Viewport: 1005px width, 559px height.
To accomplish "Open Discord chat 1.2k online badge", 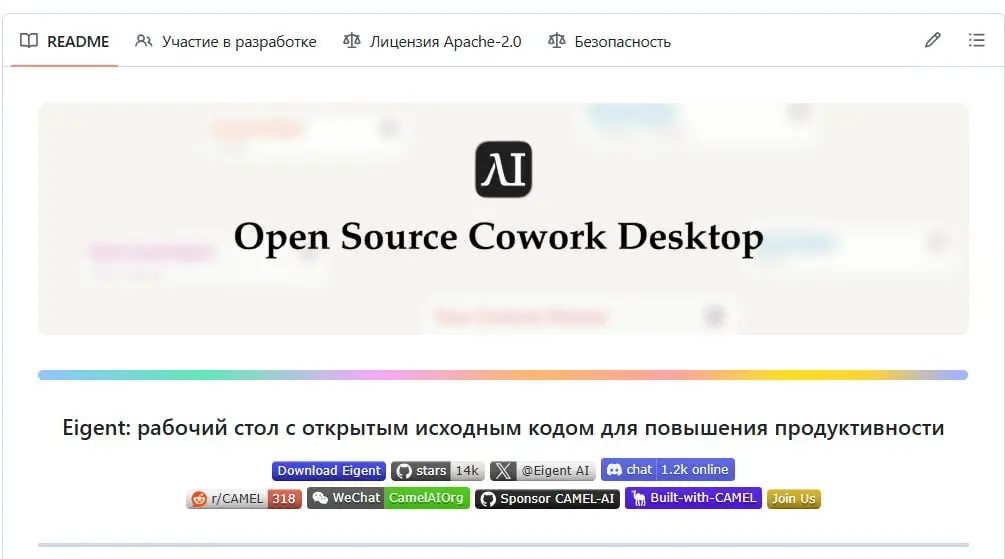I will pyautogui.click(x=667, y=469).
